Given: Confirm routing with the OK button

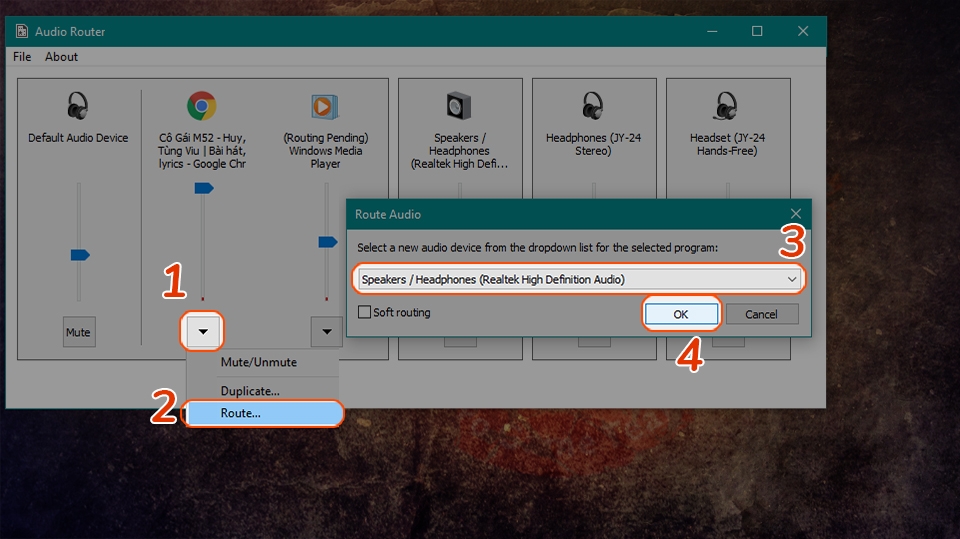Looking at the screenshot, I should 681,314.
